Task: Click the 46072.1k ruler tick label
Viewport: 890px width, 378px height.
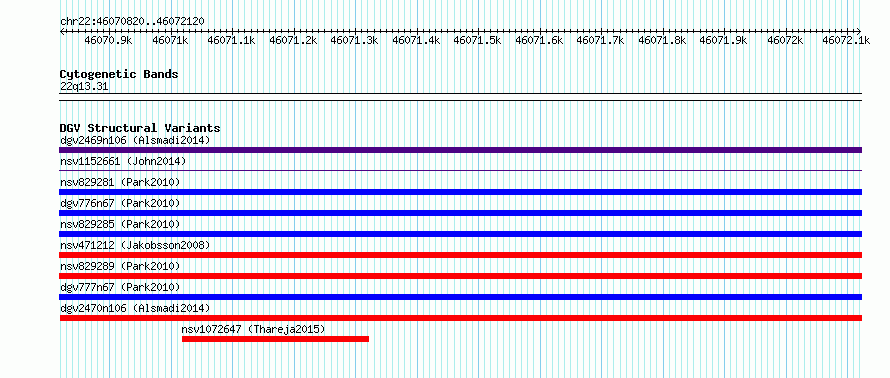Action: pyautogui.click(x=846, y=40)
